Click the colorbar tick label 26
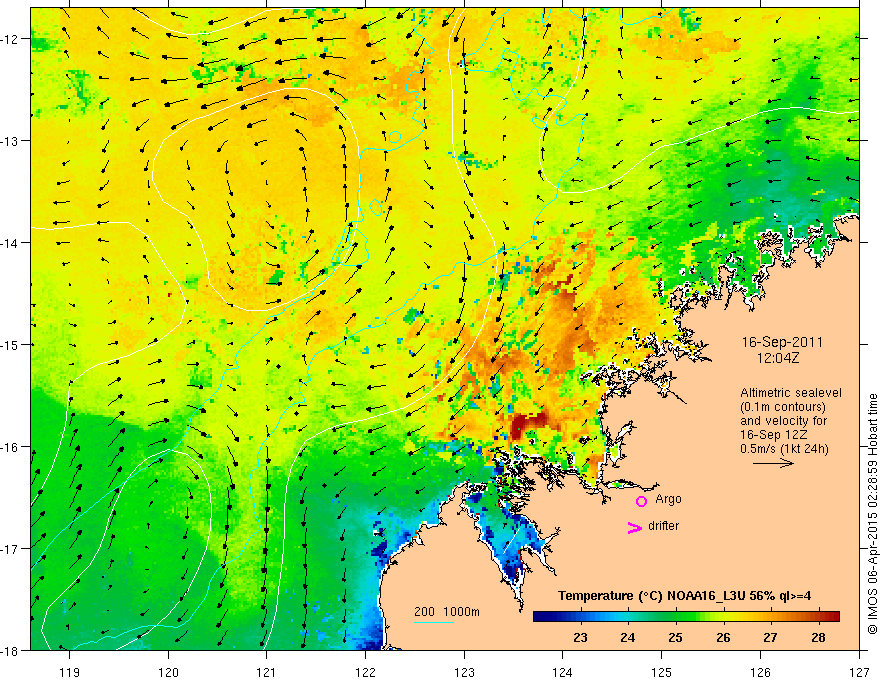This screenshot has height=680, width=880. pos(723,637)
